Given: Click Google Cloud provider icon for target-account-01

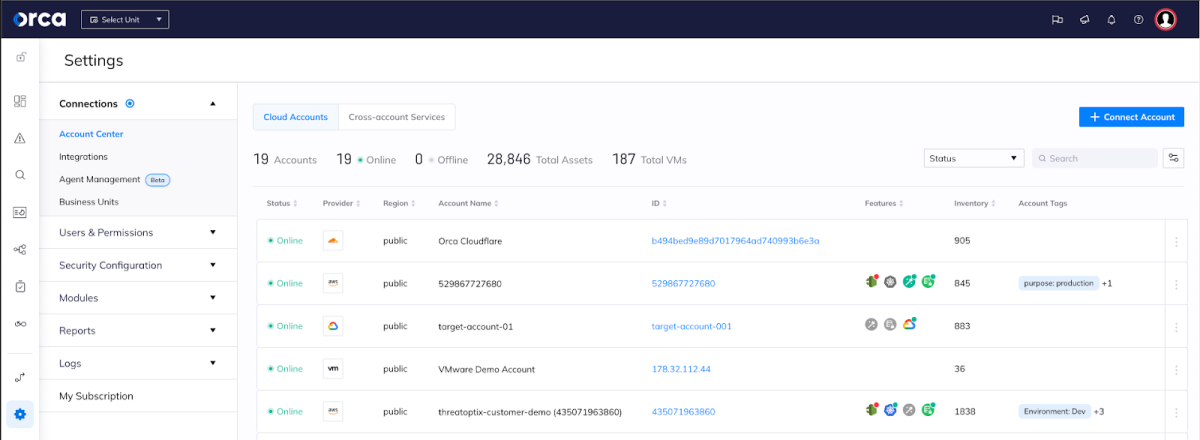Looking at the screenshot, I should pos(334,326).
